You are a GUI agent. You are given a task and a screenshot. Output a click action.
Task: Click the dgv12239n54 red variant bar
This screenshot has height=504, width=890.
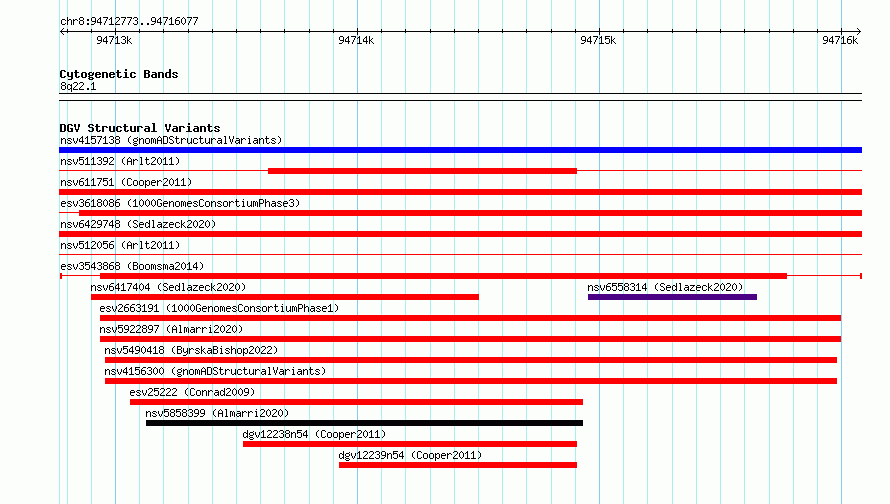click(458, 465)
